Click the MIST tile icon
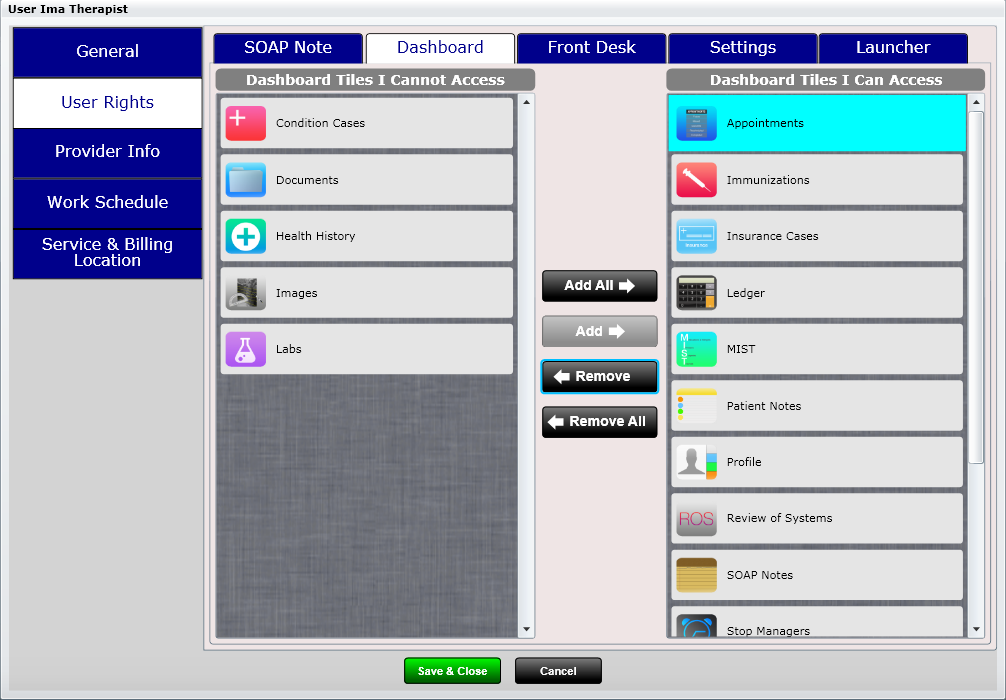 coord(697,349)
